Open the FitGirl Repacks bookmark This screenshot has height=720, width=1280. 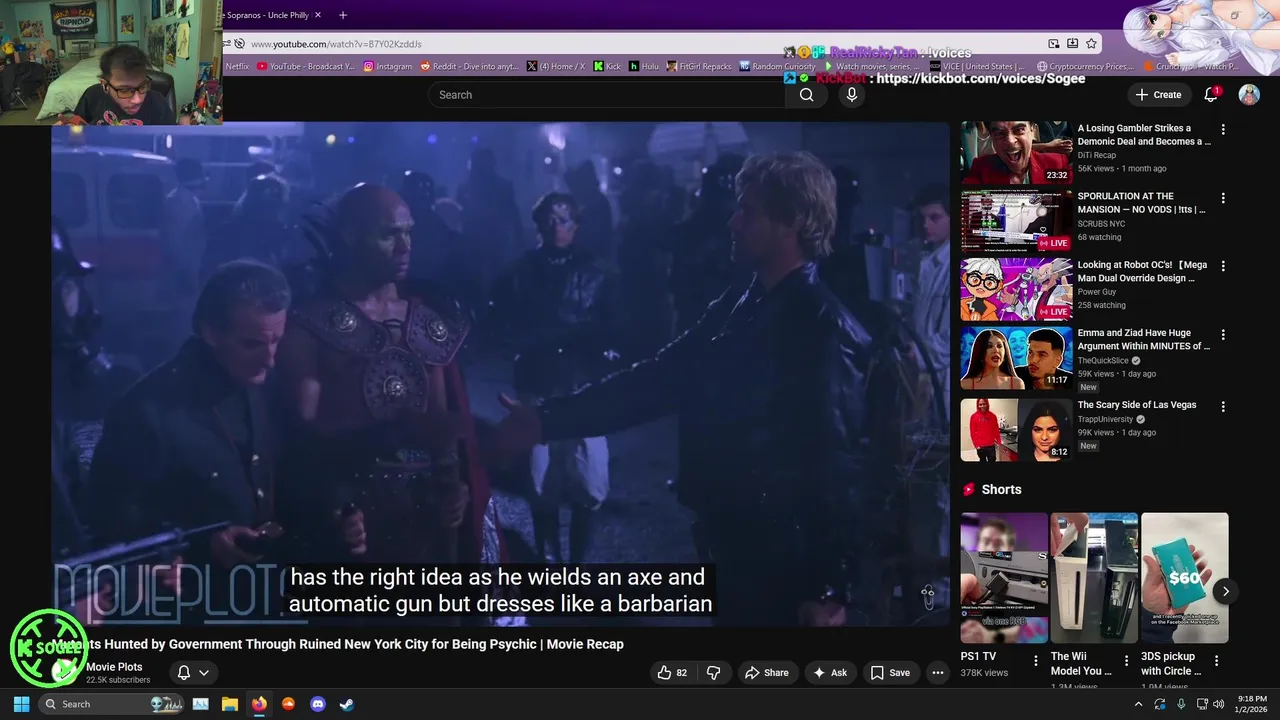(x=698, y=66)
